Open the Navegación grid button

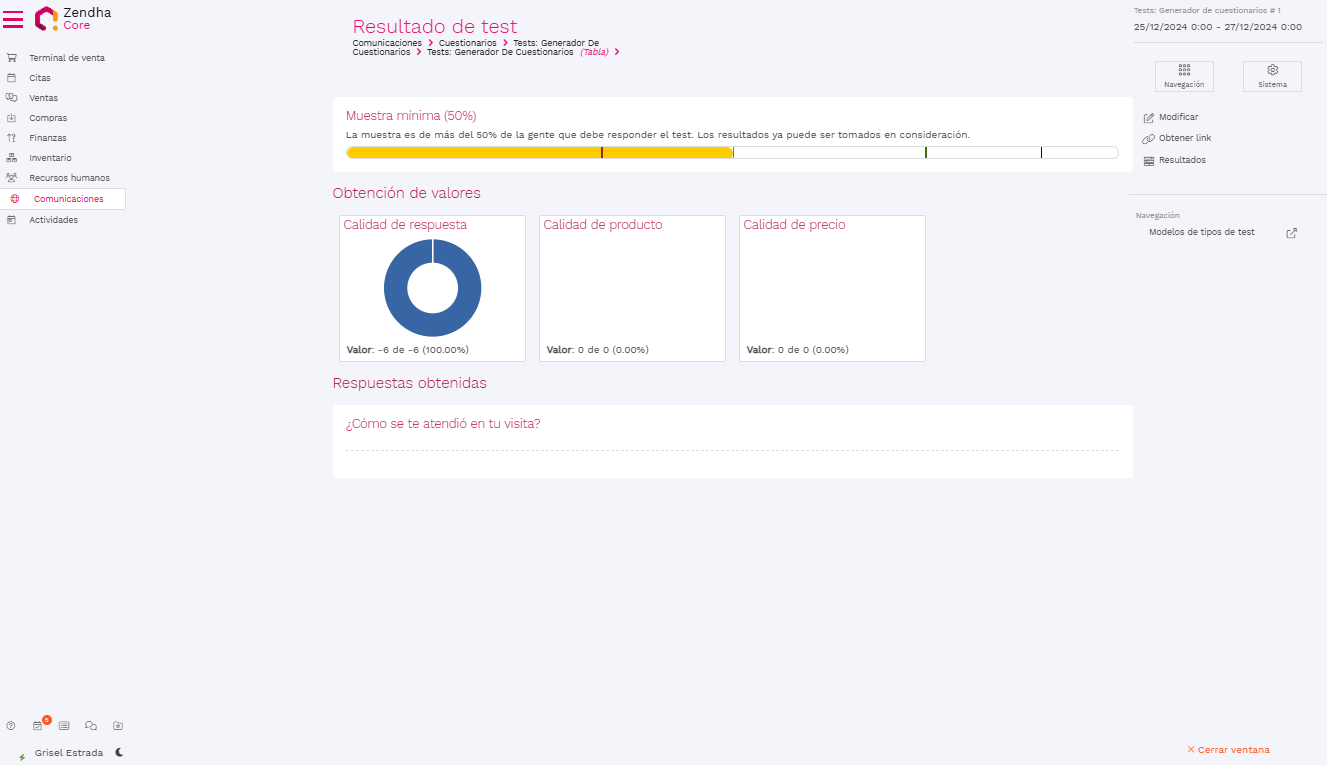coord(1184,76)
